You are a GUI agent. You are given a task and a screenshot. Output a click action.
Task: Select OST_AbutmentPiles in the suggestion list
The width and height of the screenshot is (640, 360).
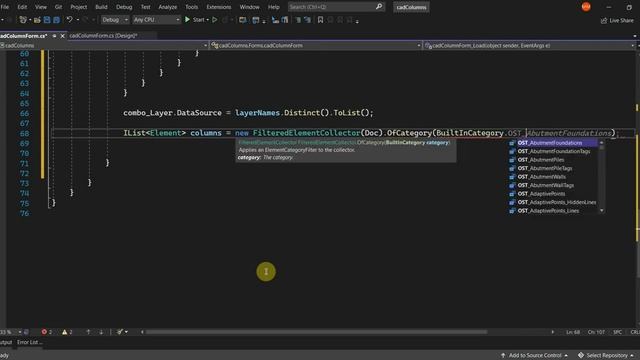[x=553, y=160]
